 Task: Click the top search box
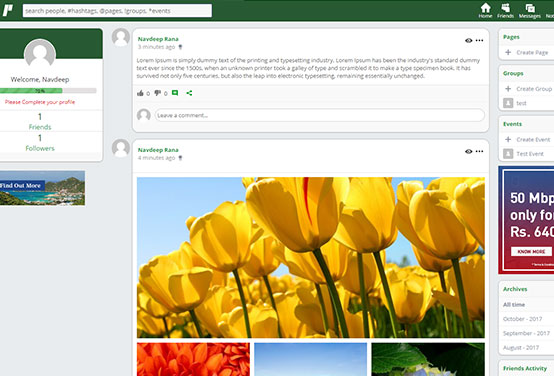click(x=117, y=11)
